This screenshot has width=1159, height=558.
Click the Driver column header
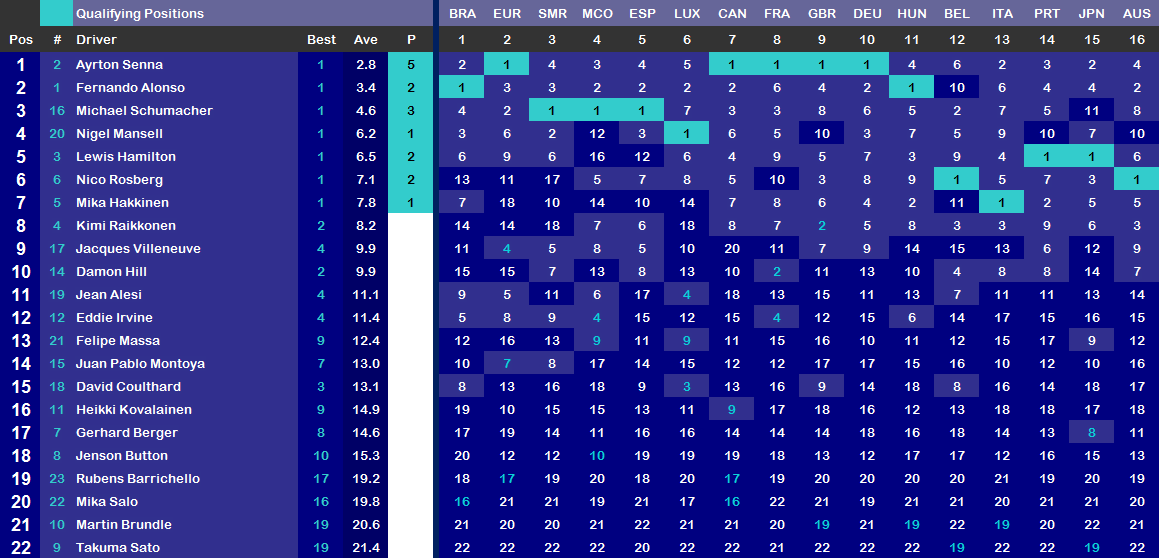click(x=96, y=40)
